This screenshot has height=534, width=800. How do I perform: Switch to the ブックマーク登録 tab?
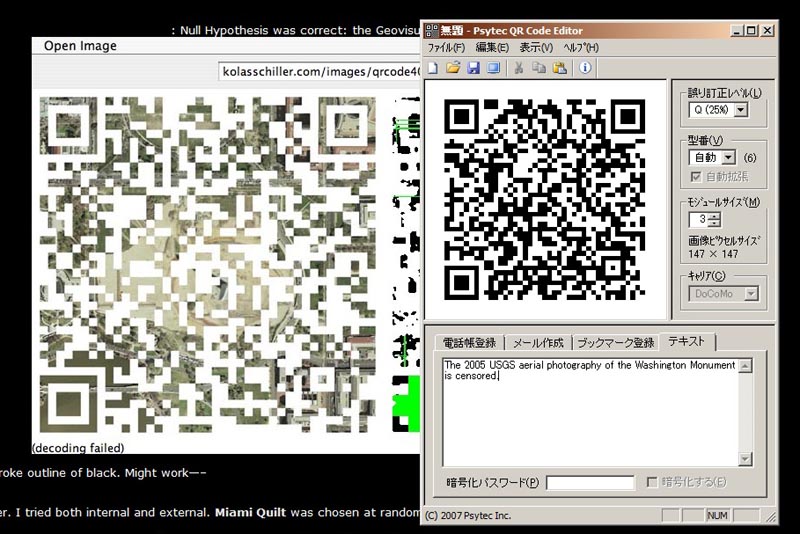[615, 343]
